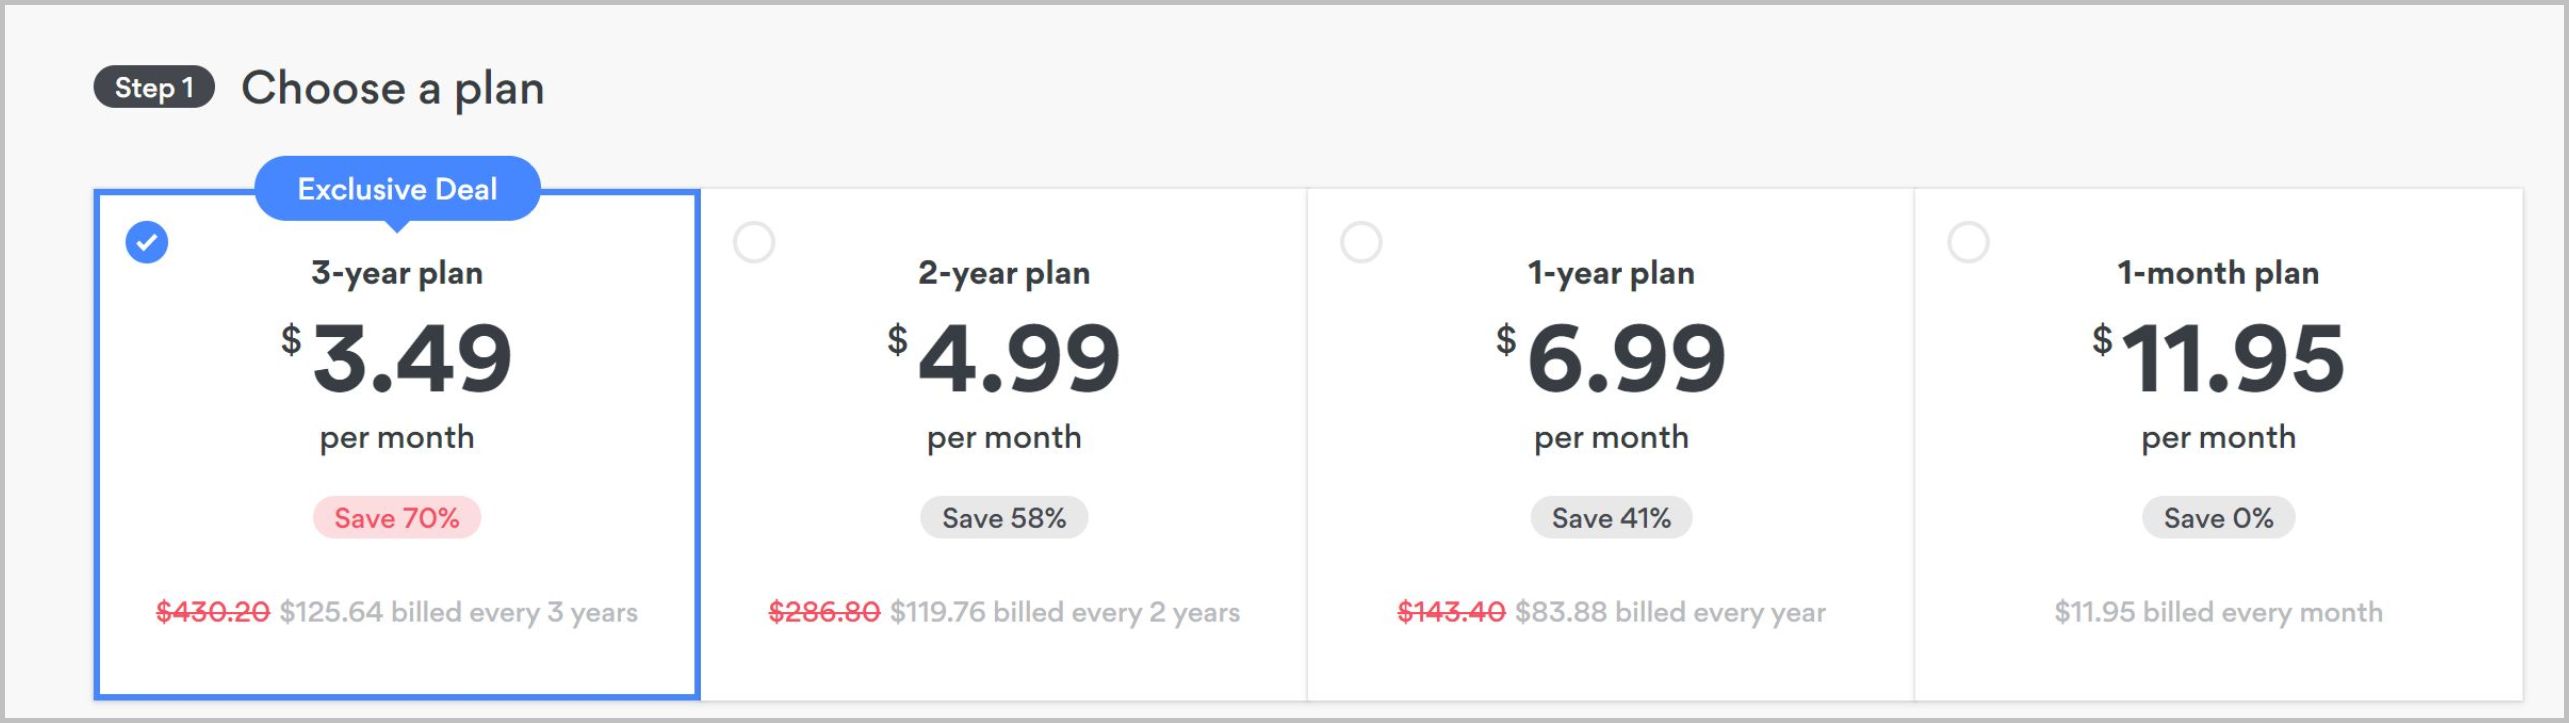The image size is (2569, 723).
Task: Click the Exclusive Deal badge
Action: click(397, 189)
